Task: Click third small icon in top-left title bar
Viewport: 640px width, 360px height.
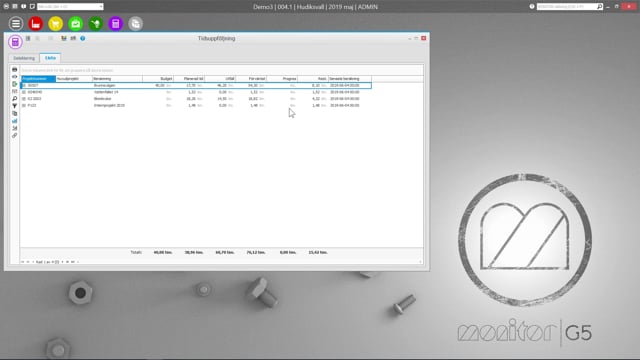Action: (23, 7)
